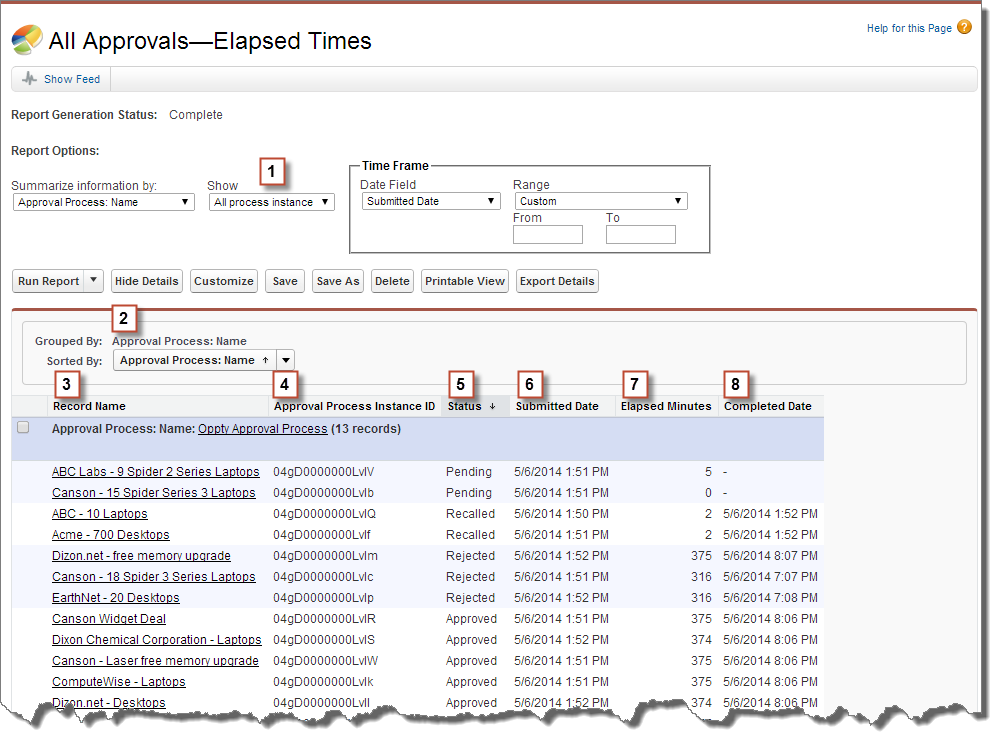Open Canson - 15 Spider Series 3 Laptops
The width and height of the screenshot is (997, 747).
click(x=154, y=493)
